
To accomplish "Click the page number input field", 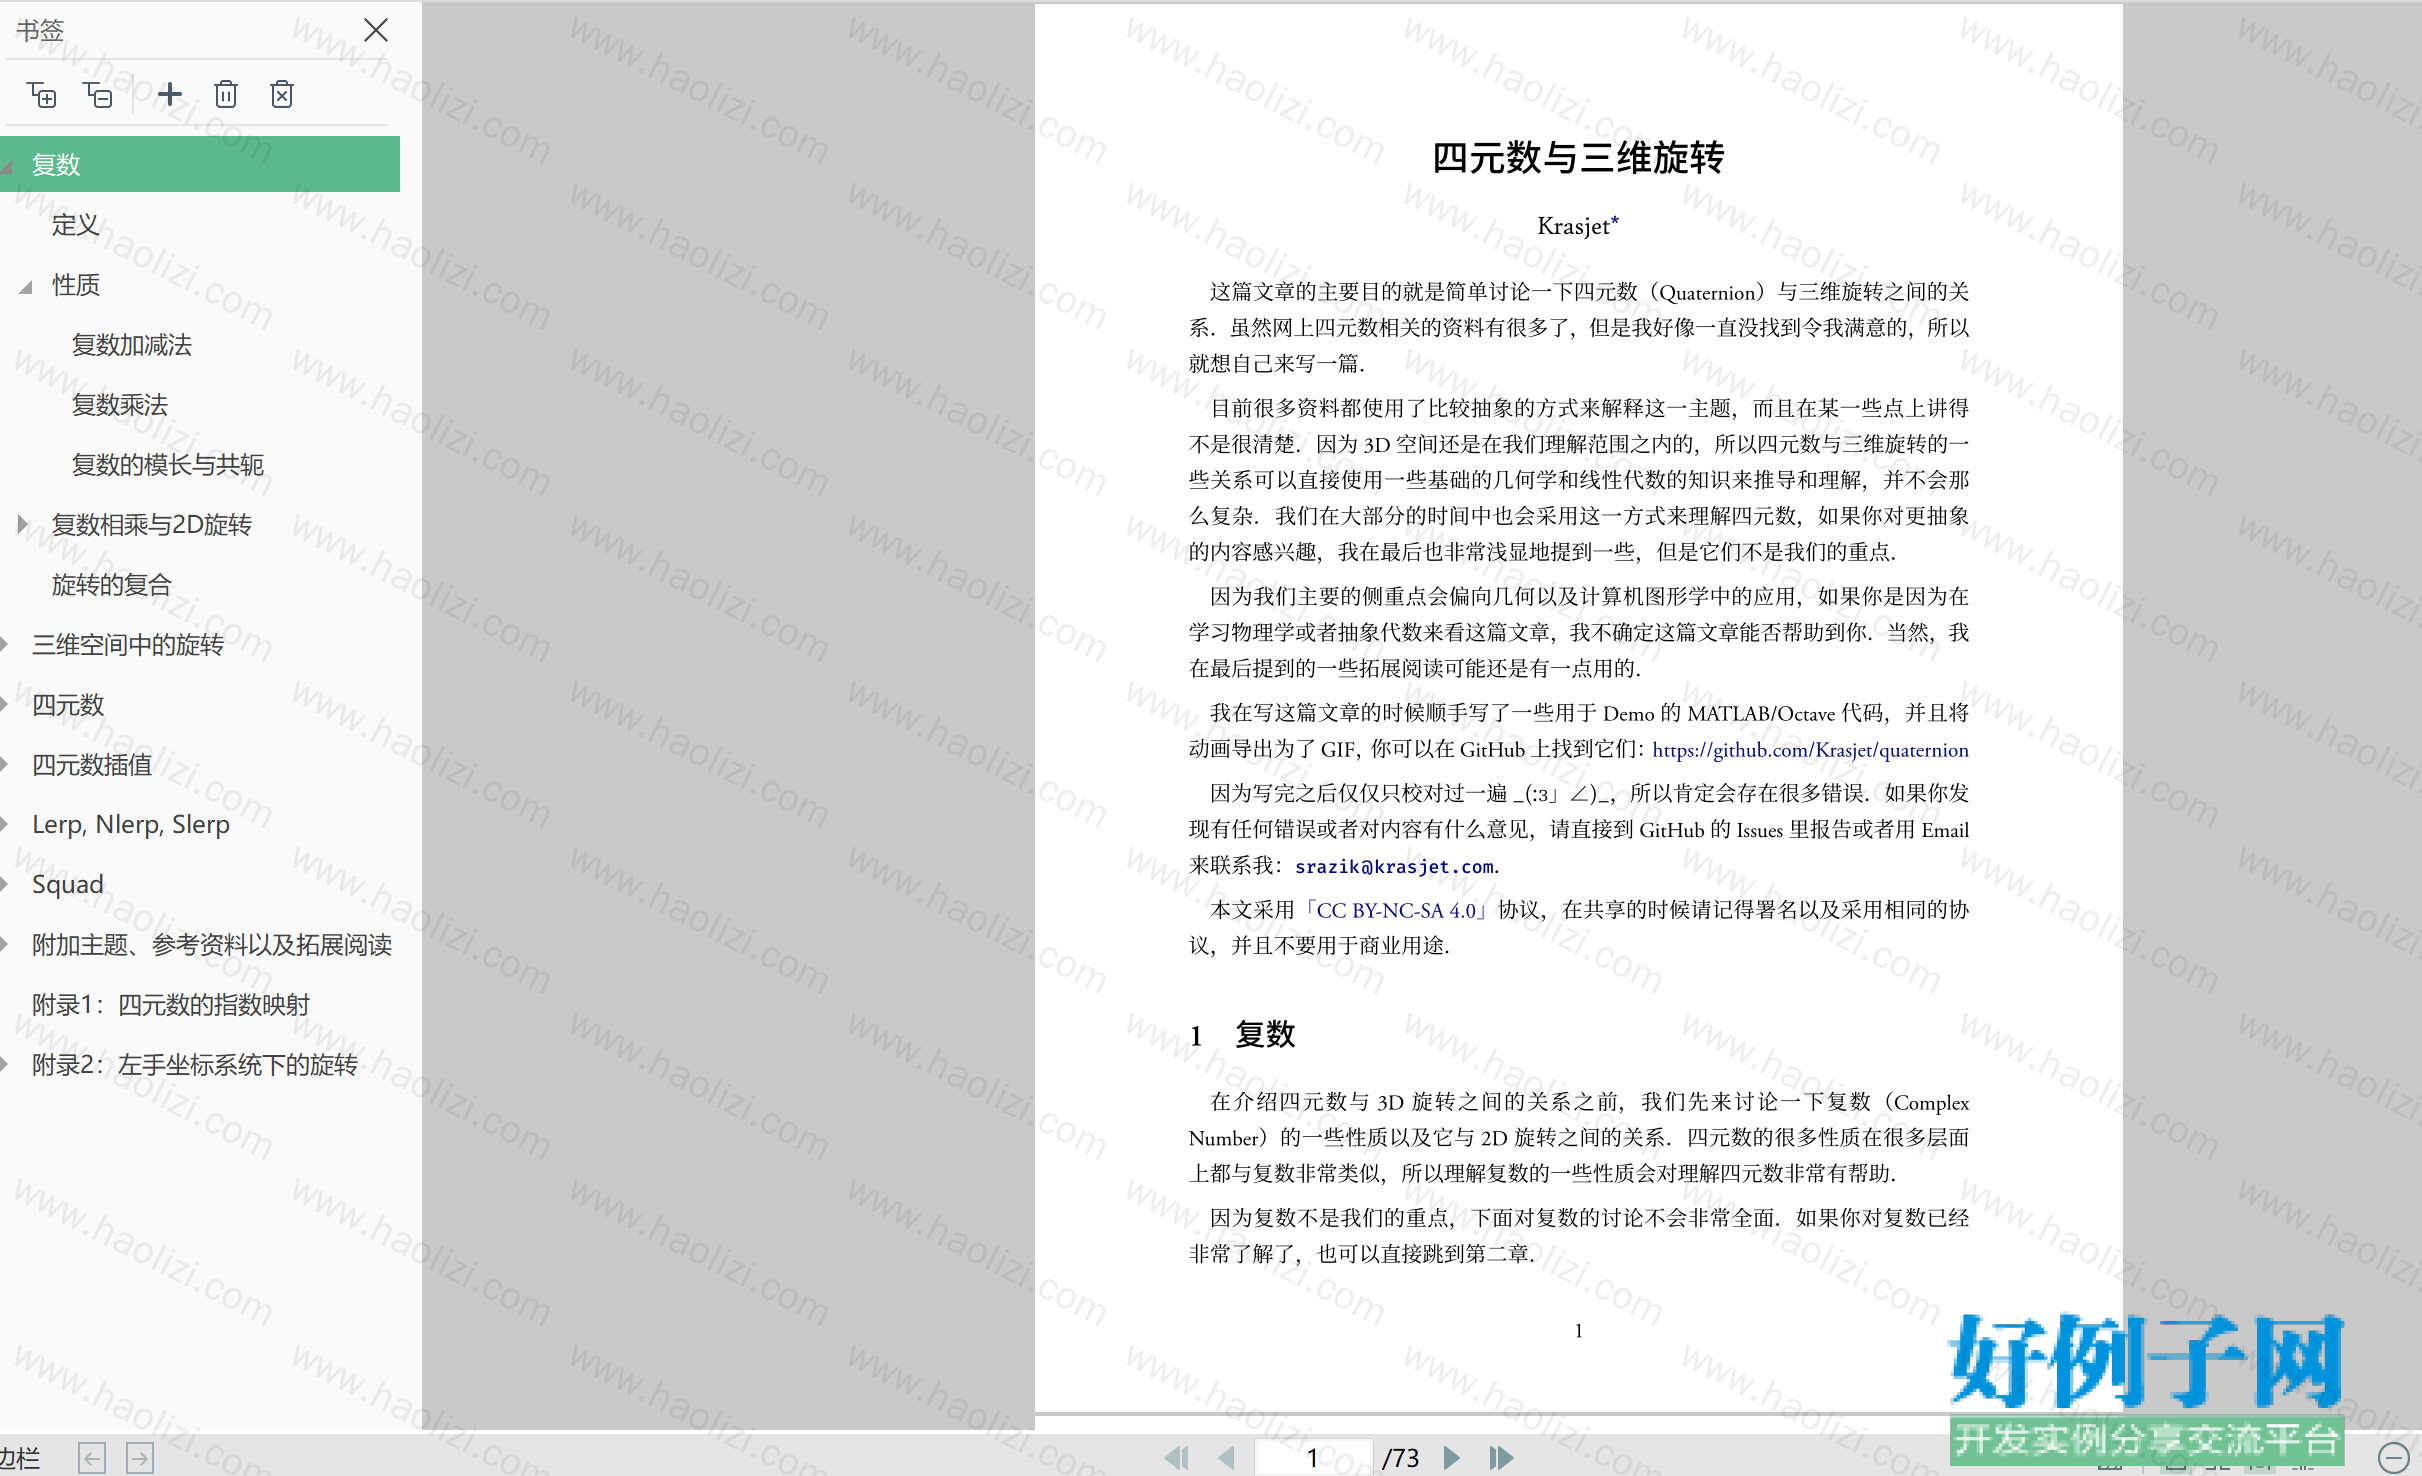I will point(1313,1457).
